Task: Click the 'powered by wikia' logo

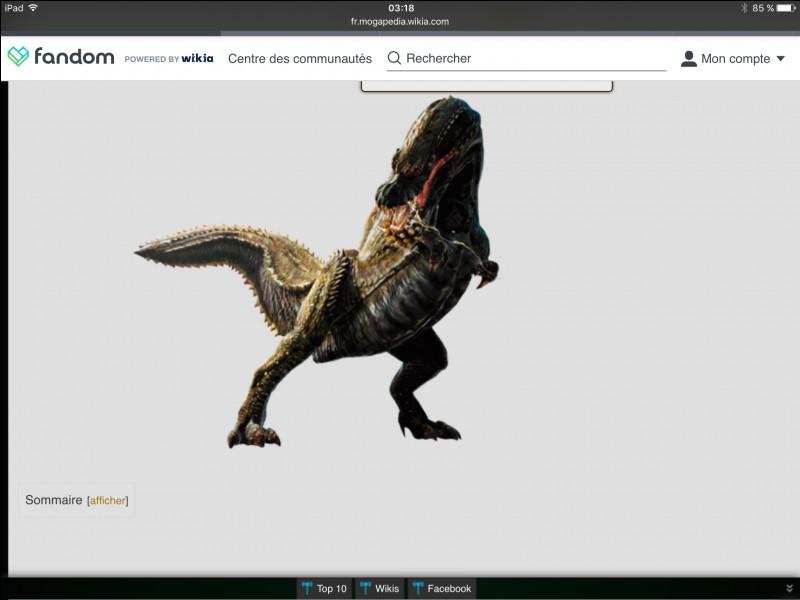Action: point(169,59)
